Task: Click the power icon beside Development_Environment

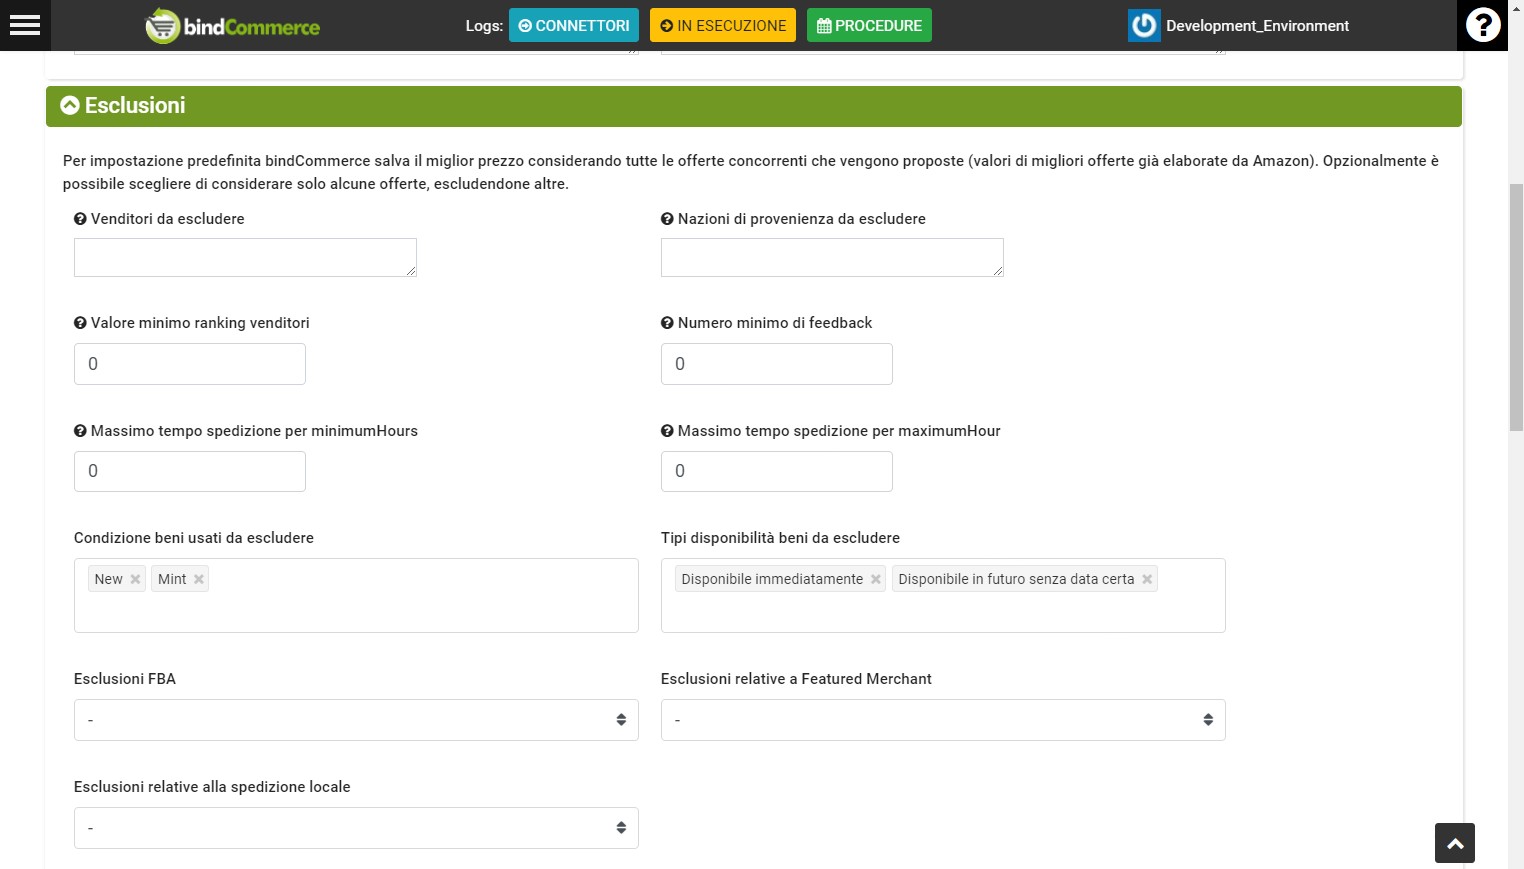Action: [x=1143, y=25]
